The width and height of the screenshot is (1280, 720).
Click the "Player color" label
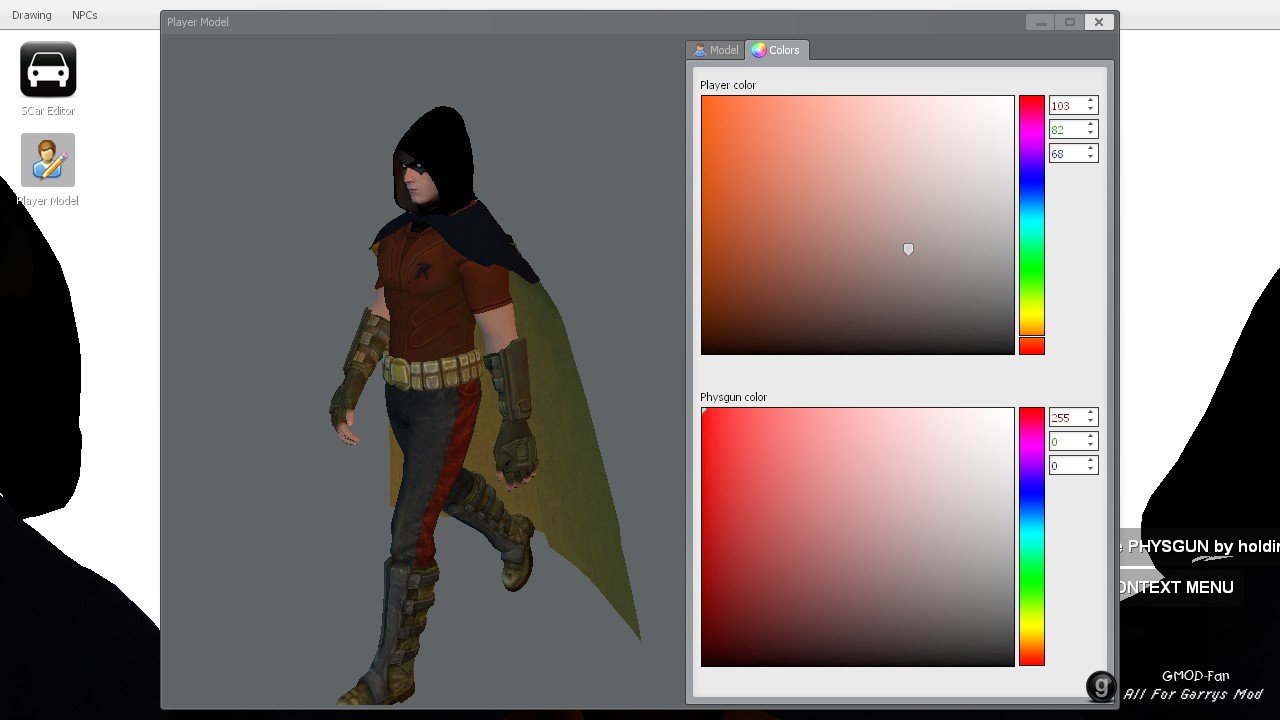728,85
